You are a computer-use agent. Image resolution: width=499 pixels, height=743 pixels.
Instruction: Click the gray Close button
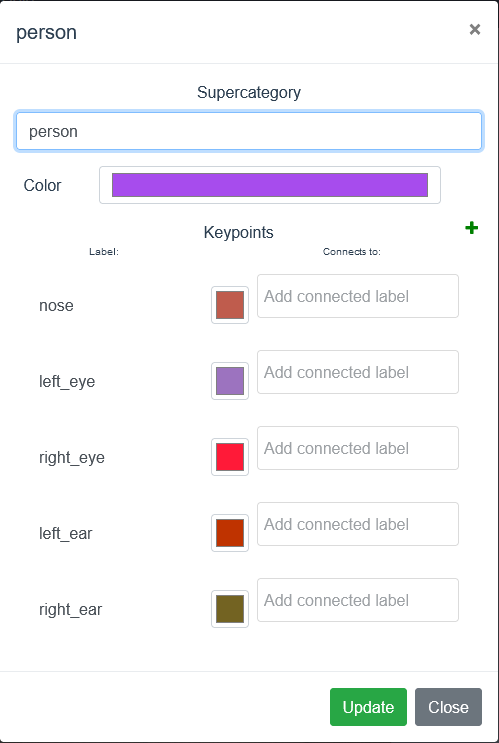[448, 707]
